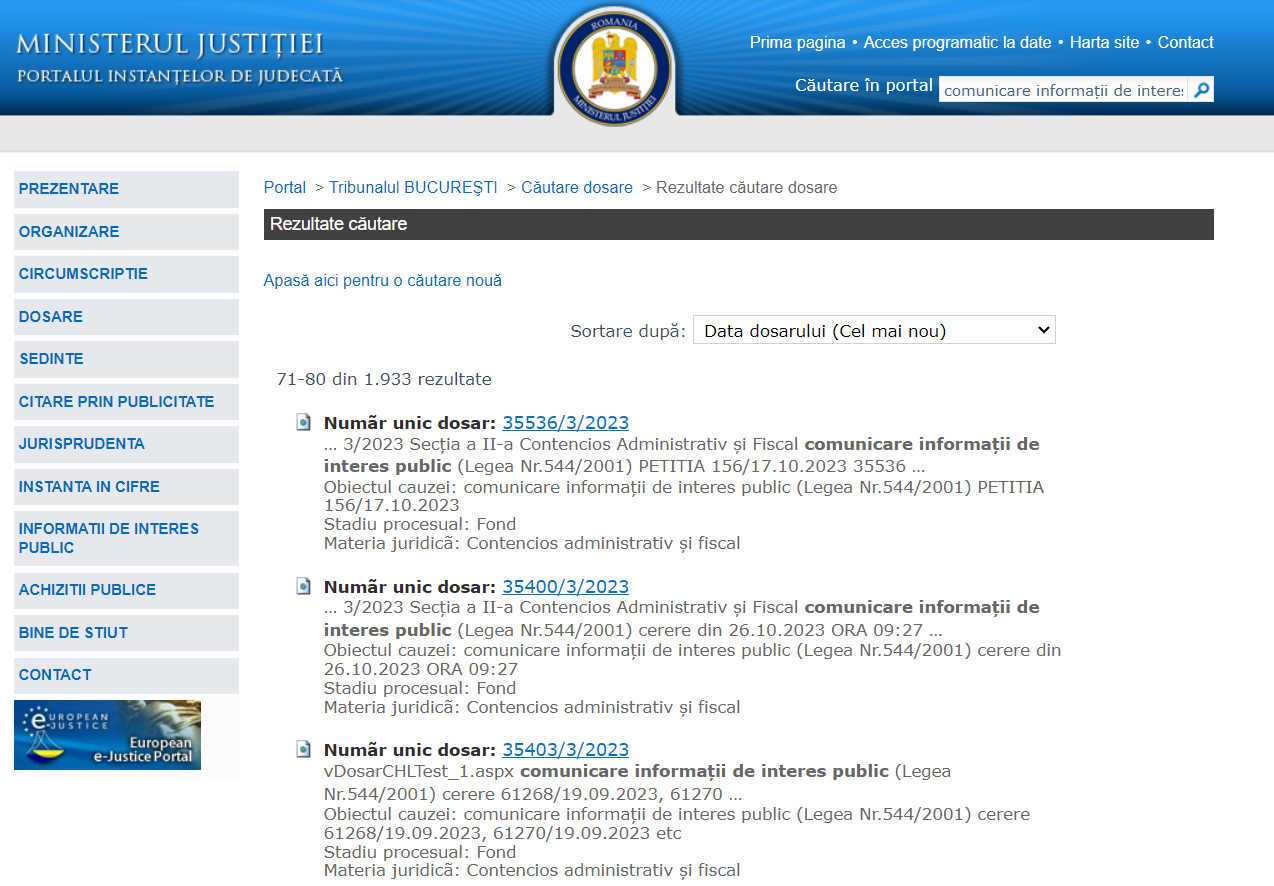
Task: Click MINISTERUL JUSTIȚIEI header title
Action: (x=170, y=44)
